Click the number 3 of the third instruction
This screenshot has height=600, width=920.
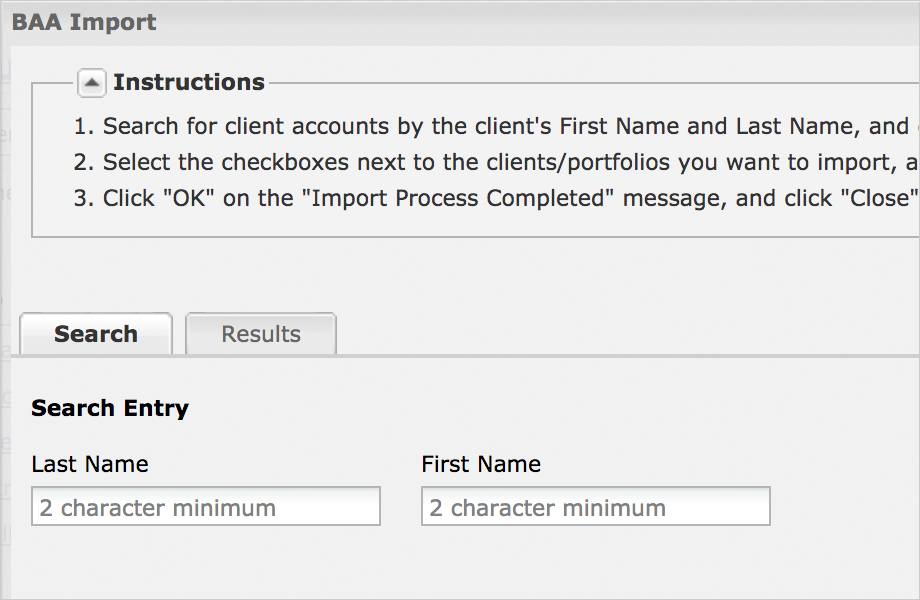pyautogui.click(x=81, y=198)
